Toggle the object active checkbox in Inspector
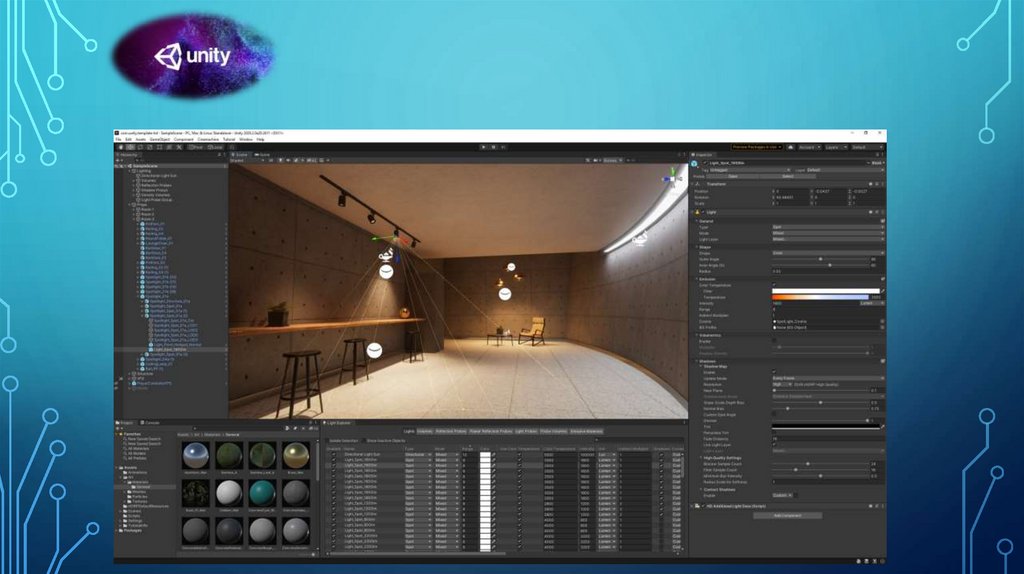This screenshot has width=1024, height=574. [705, 163]
